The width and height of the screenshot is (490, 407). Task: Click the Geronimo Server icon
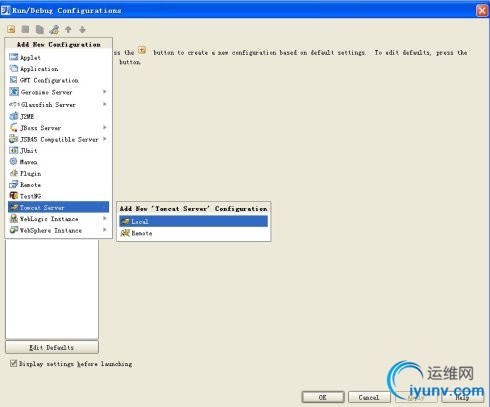tap(14, 91)
